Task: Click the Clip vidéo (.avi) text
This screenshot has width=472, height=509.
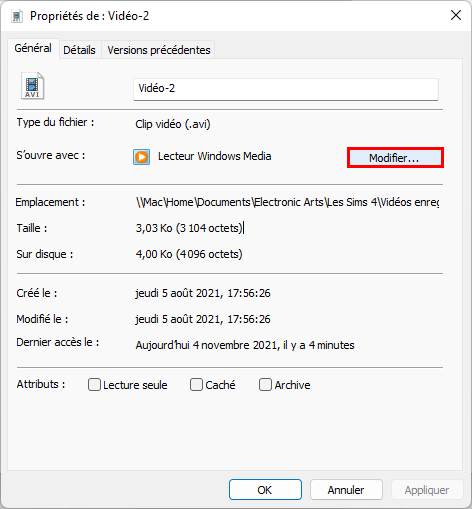Action: click(x=173, y=124)
